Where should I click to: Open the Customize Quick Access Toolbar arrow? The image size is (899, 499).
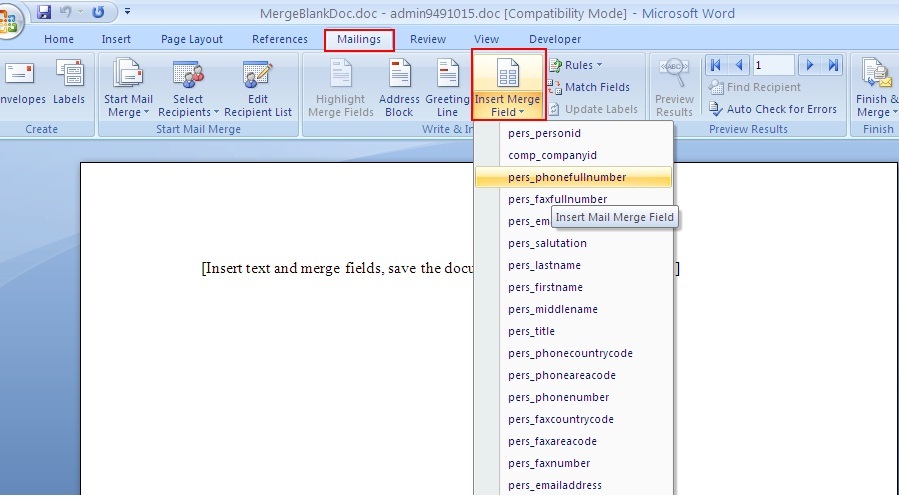click(127, 11)
